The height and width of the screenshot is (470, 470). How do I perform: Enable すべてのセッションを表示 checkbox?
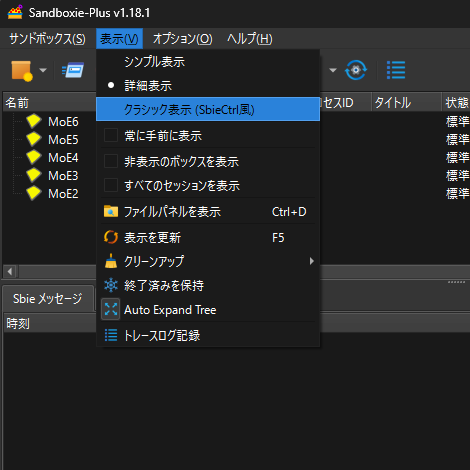point(111,186)
